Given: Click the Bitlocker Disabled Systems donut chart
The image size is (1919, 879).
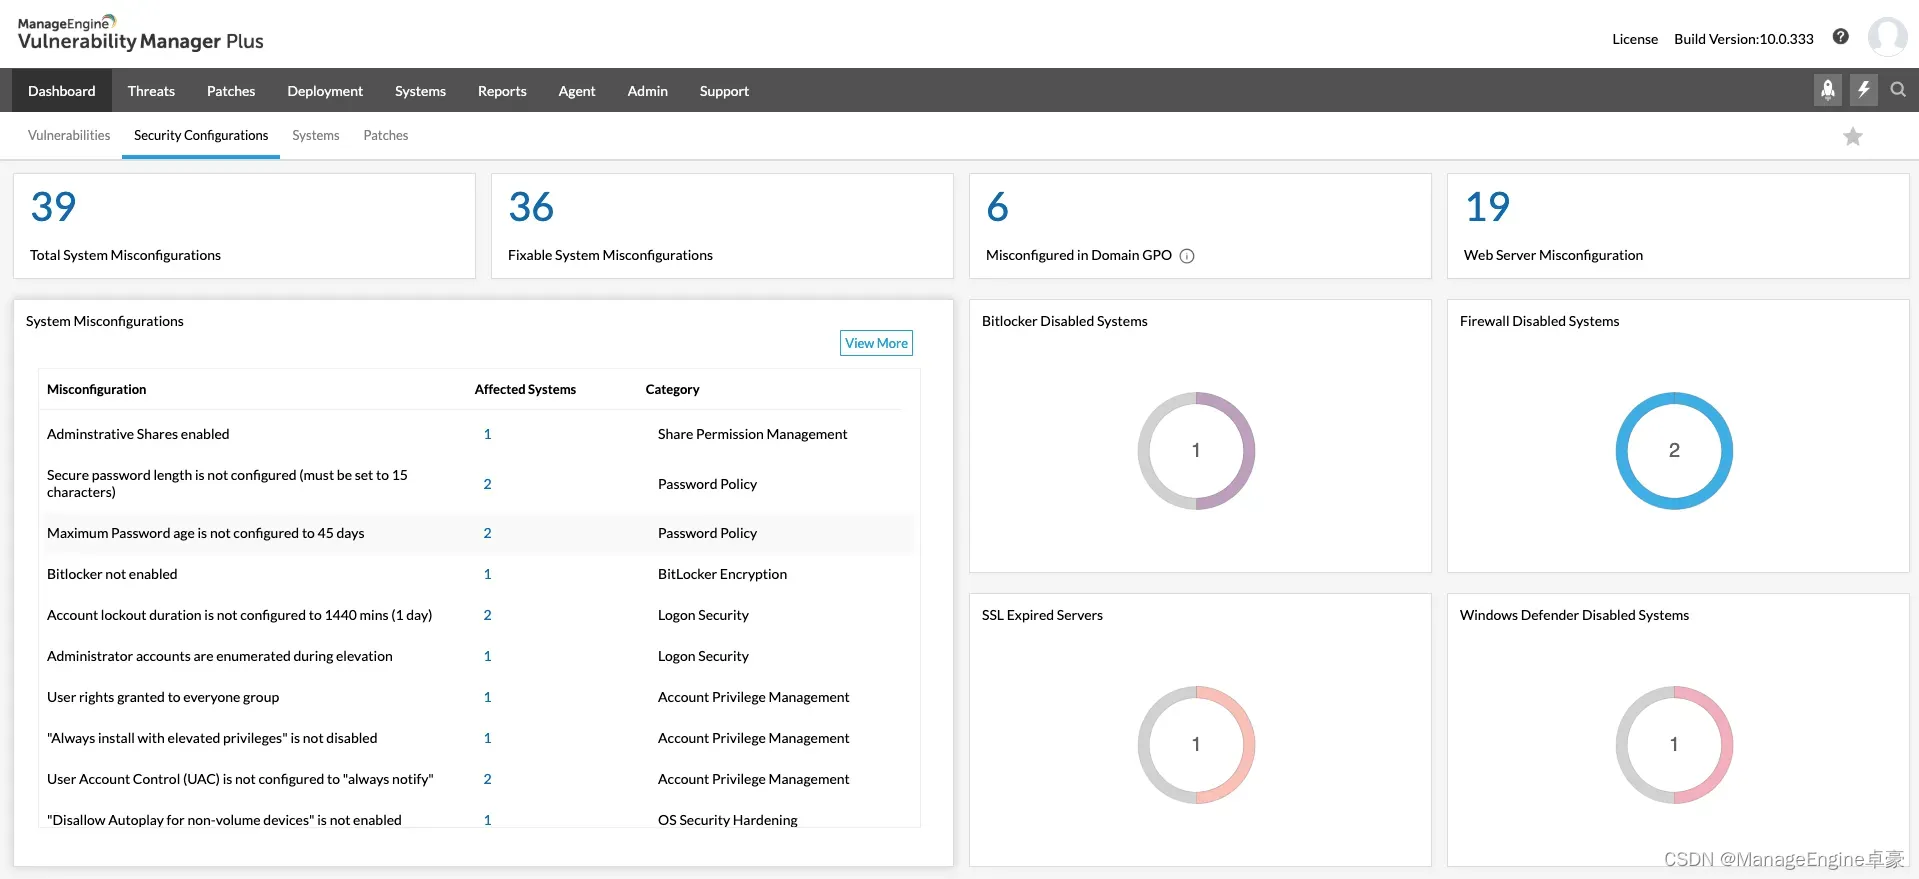Looking at the screenshot, I should click(x=1196, y=451).
